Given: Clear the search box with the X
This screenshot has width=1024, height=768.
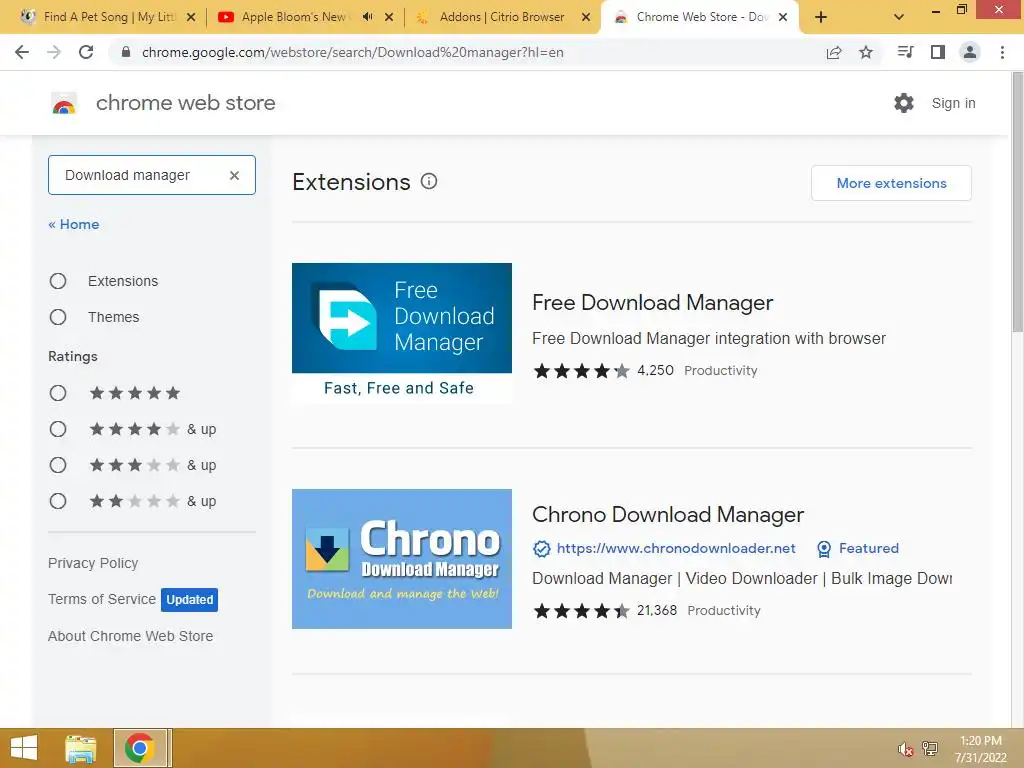Looking at the screenshot, I should (x=234, y=175).
